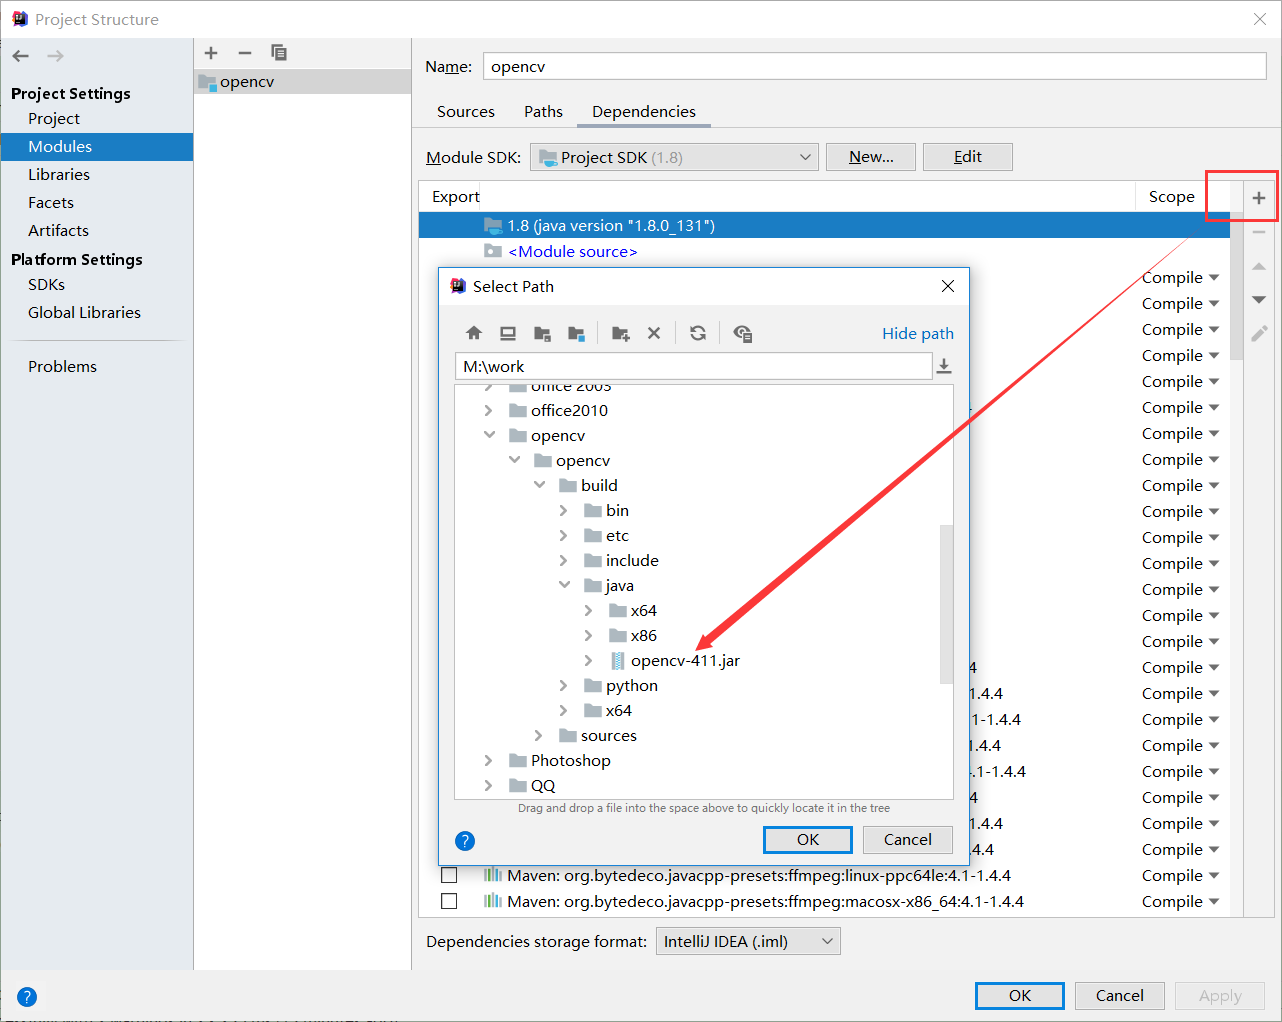The height and width of the screenshot is (1022, 1282).
Task: Expand the include folder
Action: (563, 560)
